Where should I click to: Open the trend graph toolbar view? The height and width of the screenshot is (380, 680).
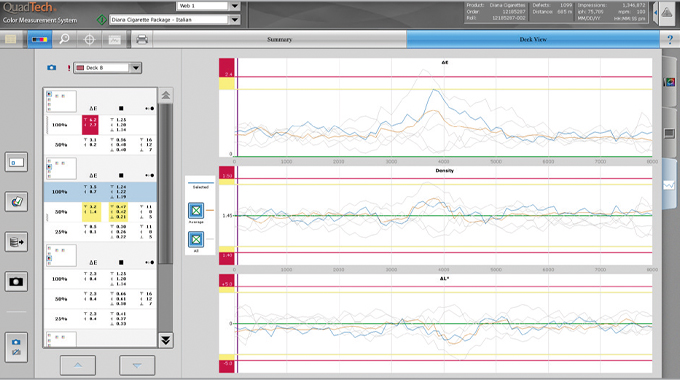pyautogui.click(x=114, y=39)
